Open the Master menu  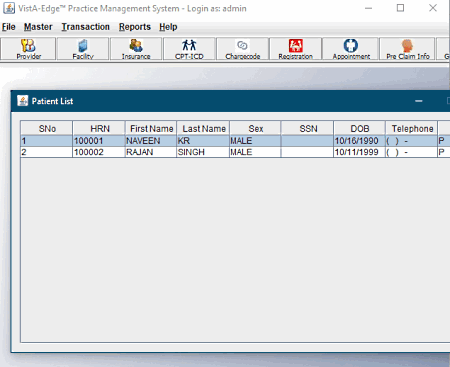(38, 27)
